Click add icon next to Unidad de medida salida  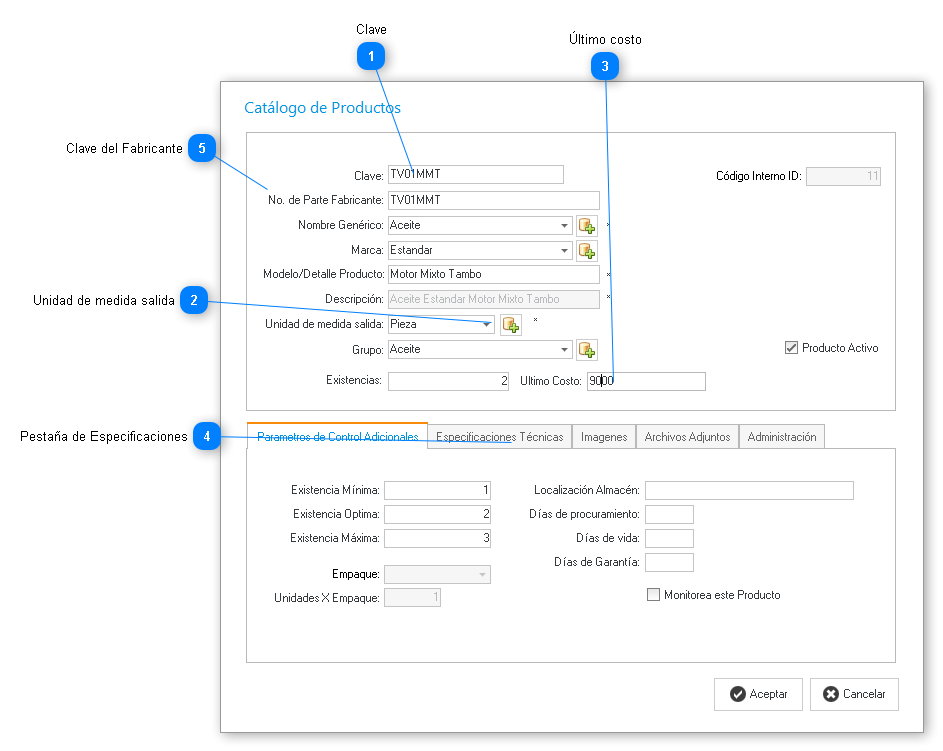tap(511, 325)
